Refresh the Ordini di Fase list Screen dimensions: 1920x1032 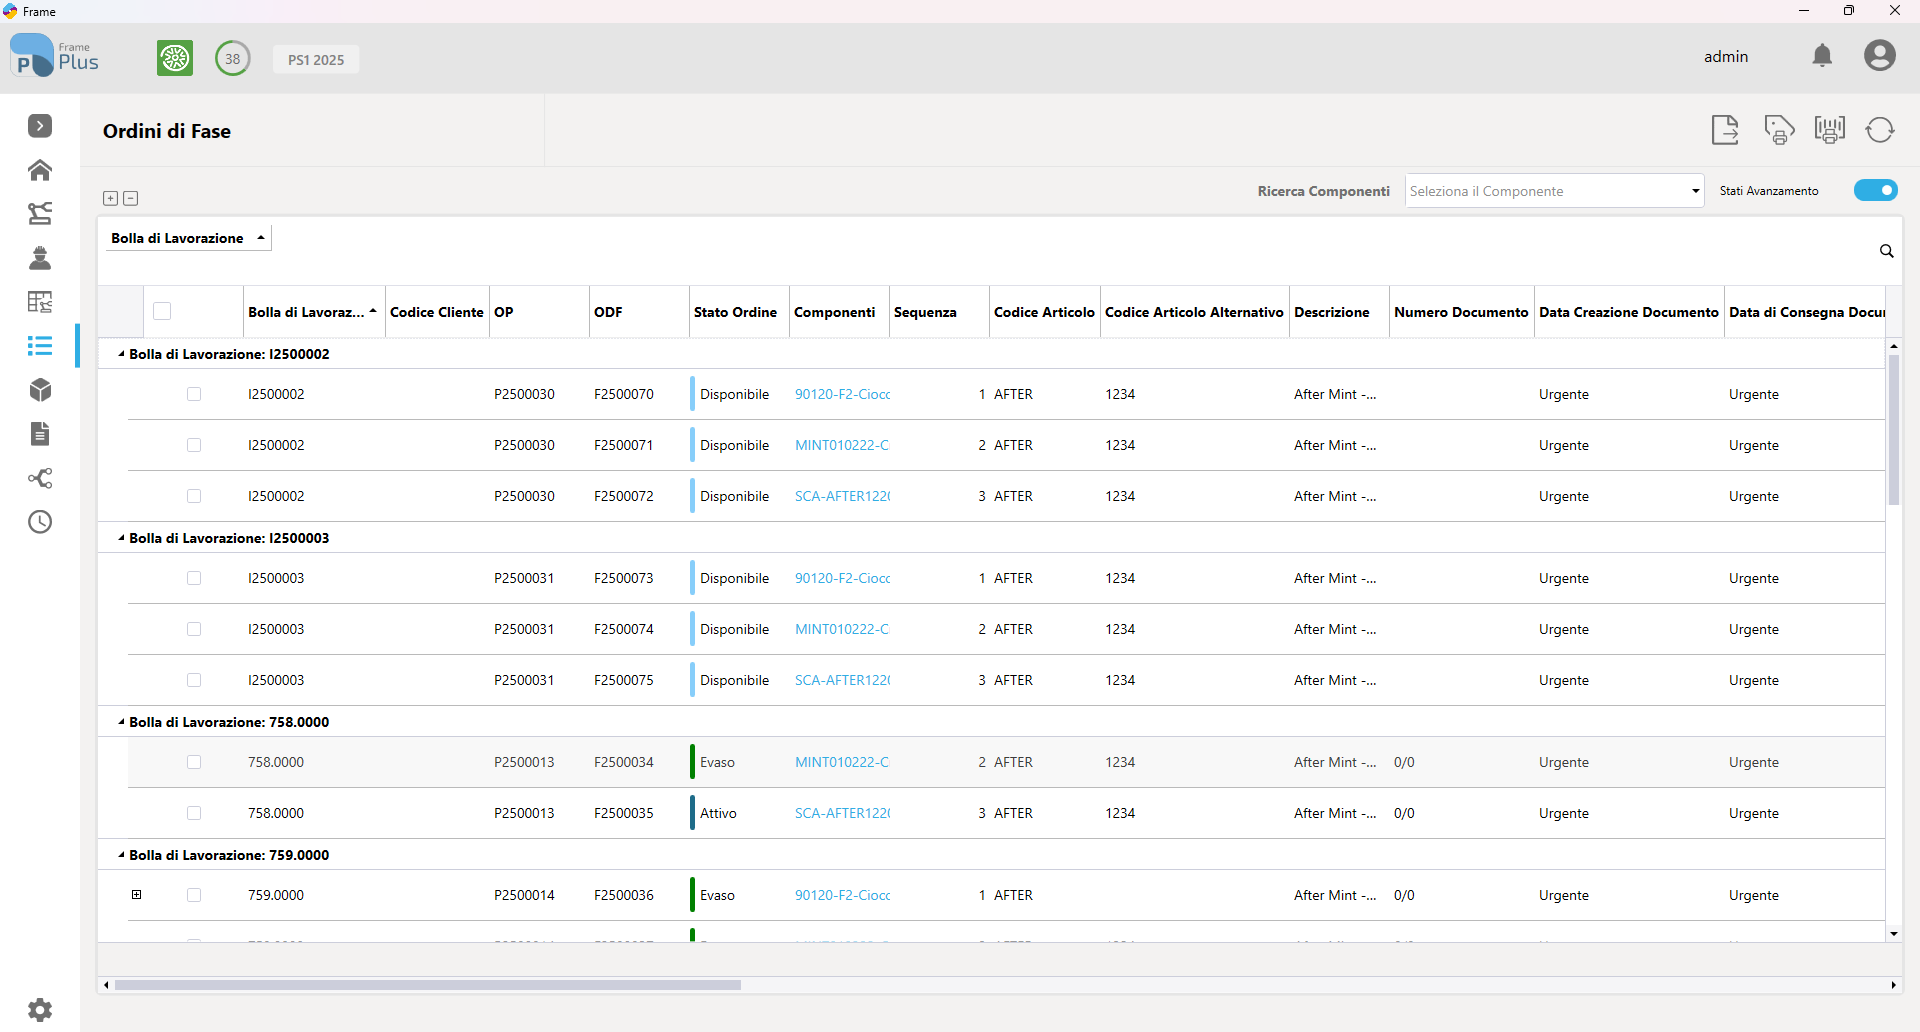(x=1880, y=130)
